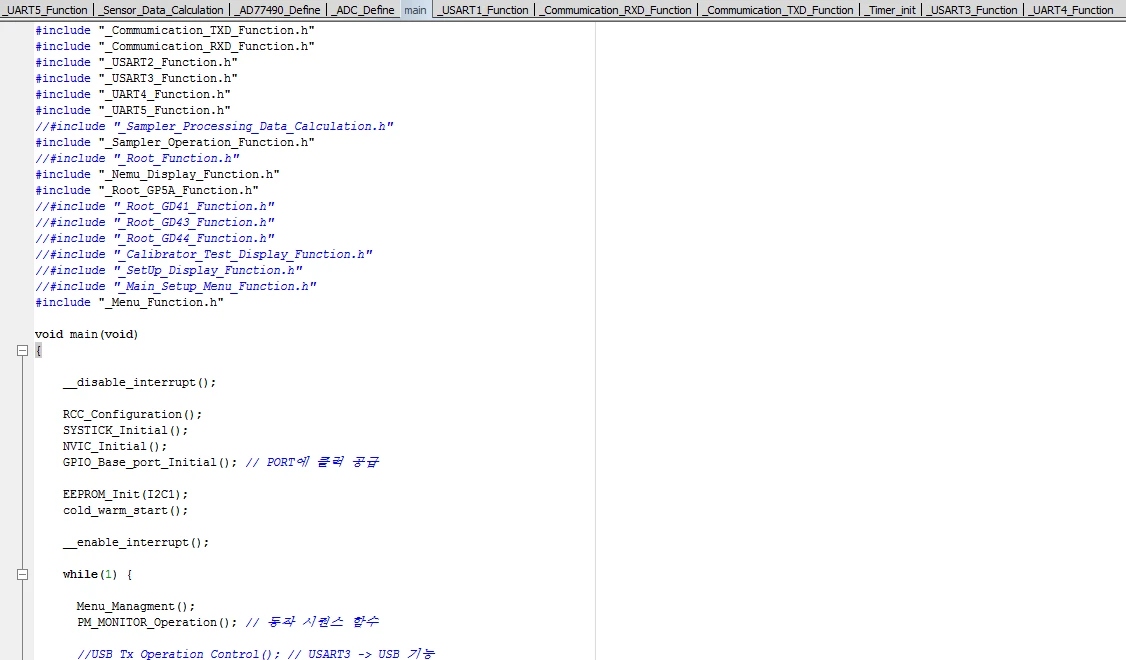Screen dimensions: 1126x660
Task: Click the commented _Root_GD41_Function.h include
Action: tap(154, 207)
